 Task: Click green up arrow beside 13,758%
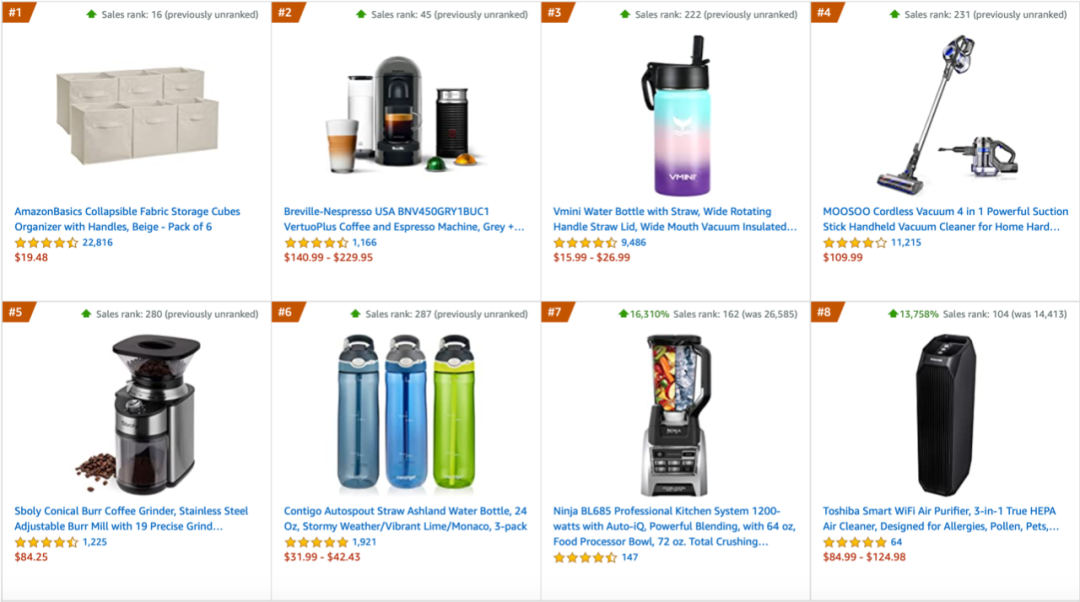pyautogui.click(x=893, y=314)
